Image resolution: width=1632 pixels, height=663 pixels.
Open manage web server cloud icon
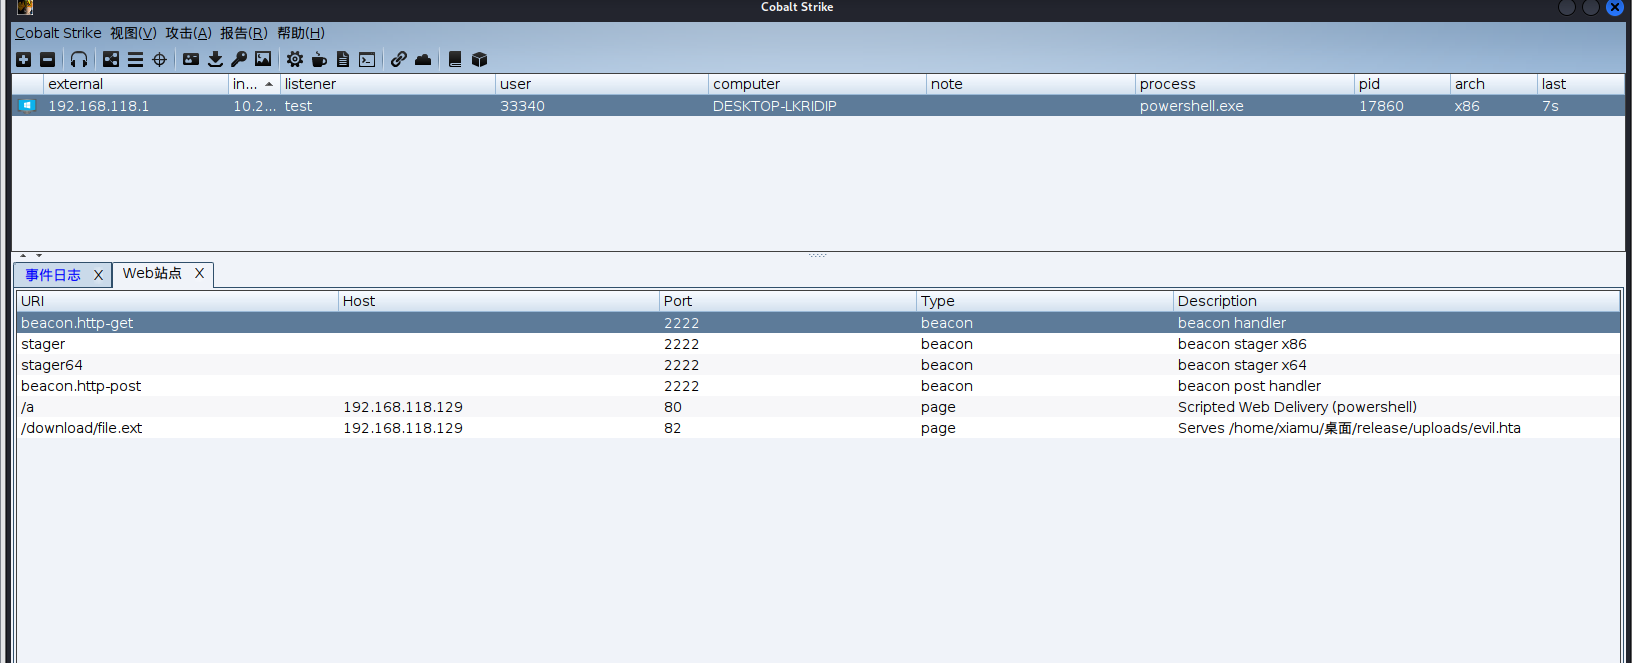pyautogui.click(x=423, y=60)
